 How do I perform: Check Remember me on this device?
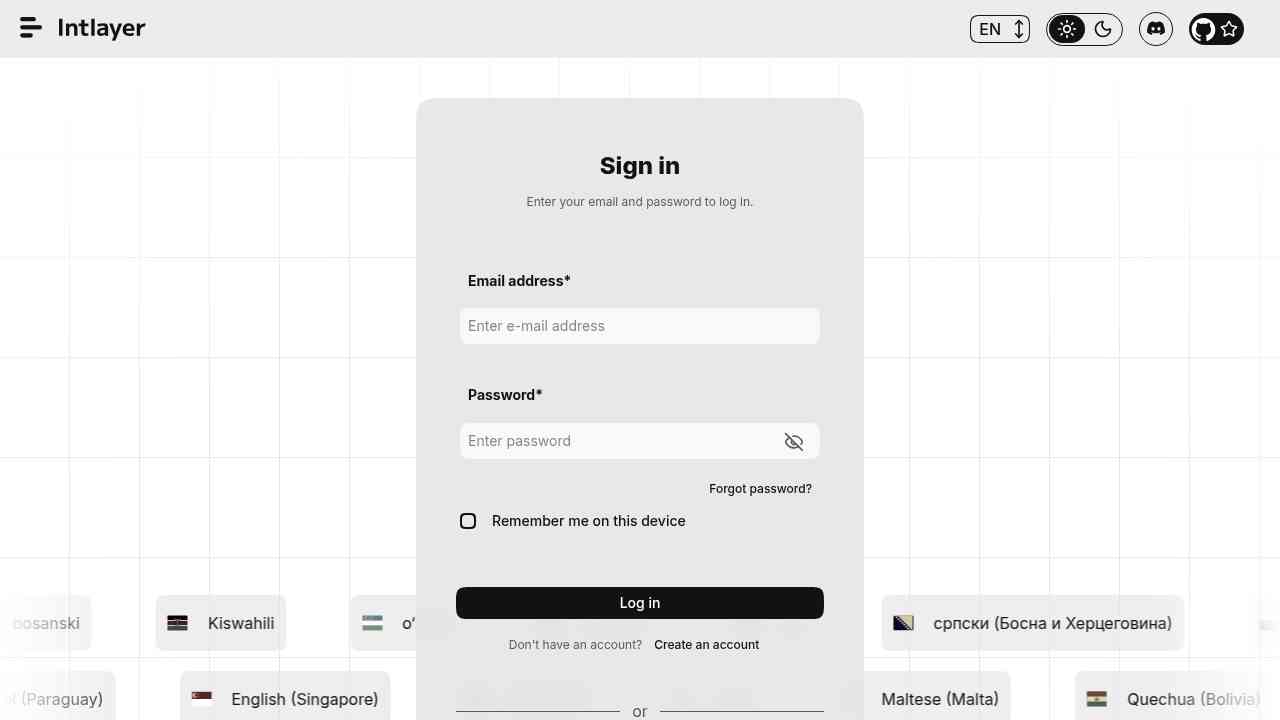click(468, 521)
